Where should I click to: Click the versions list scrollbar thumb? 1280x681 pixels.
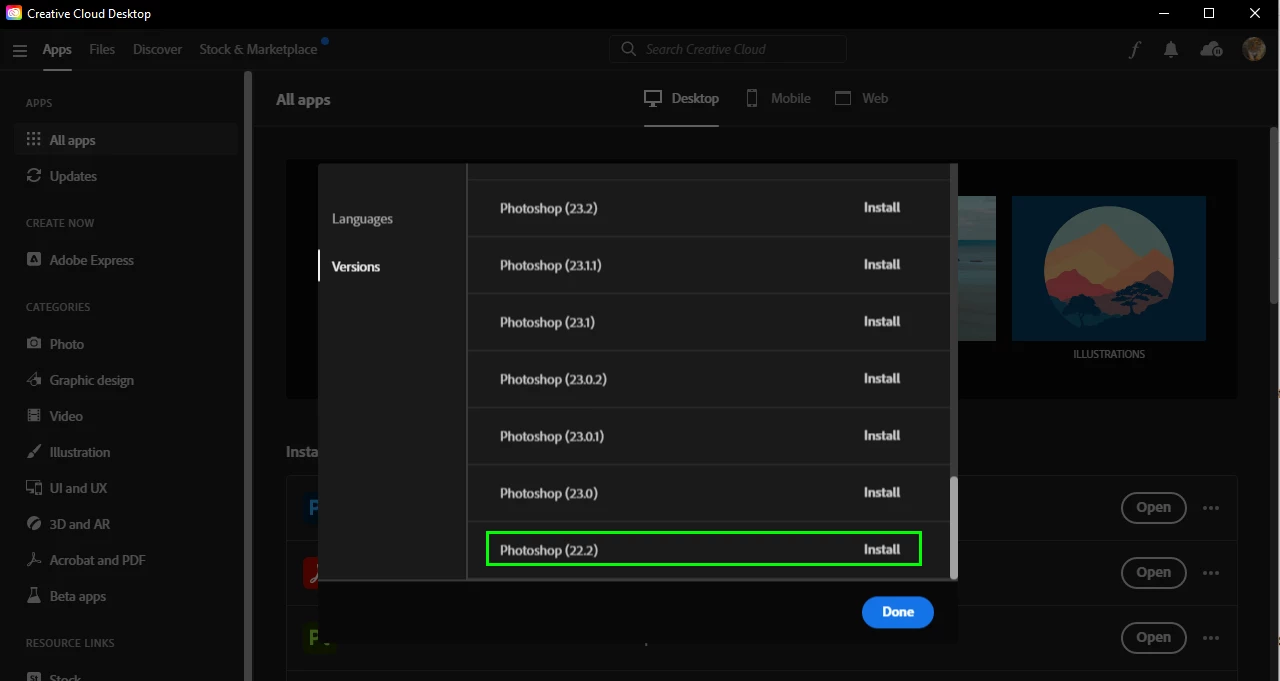(954, 526)
